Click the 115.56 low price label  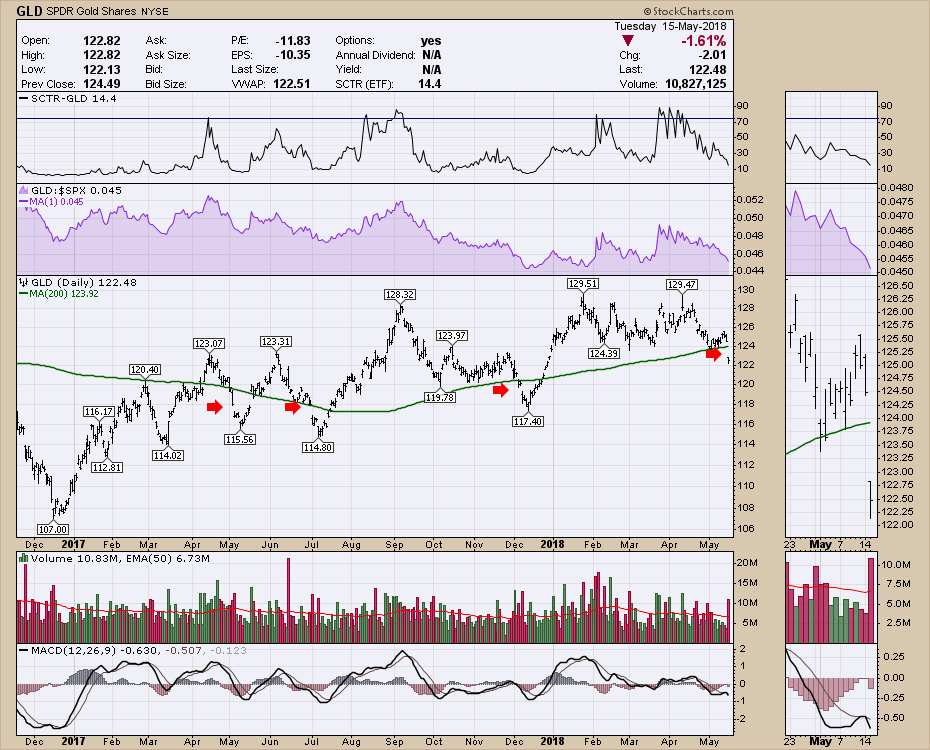click(x=240, y=439)
